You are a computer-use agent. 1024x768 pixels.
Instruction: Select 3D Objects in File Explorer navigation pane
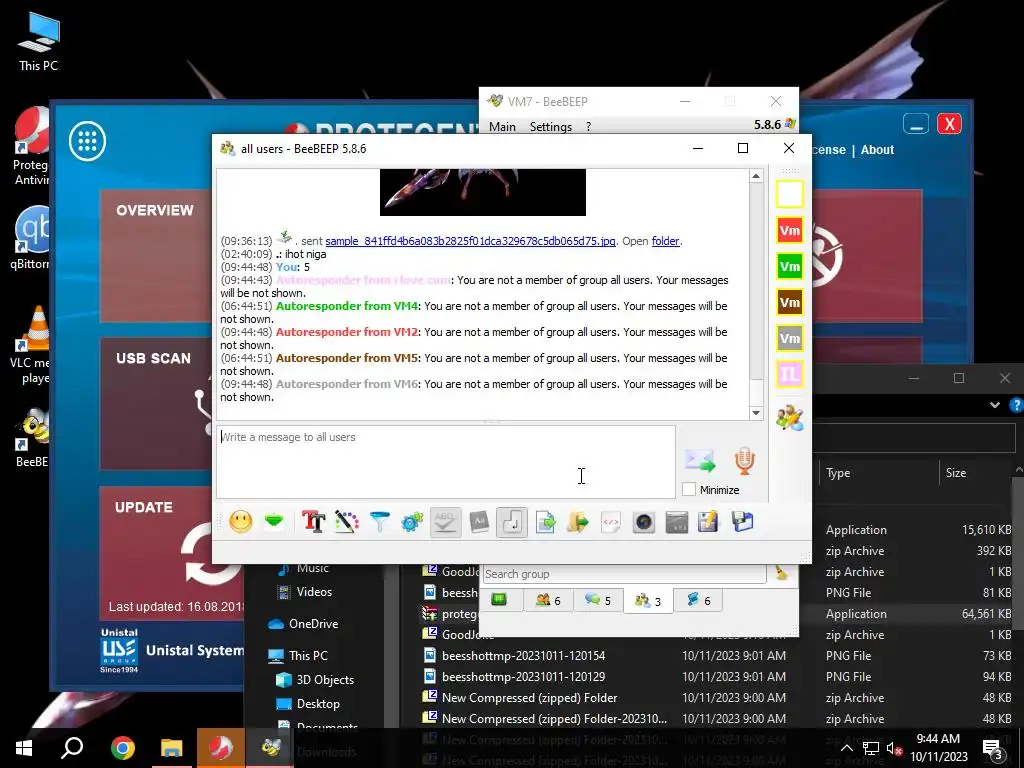click(325, 680)
